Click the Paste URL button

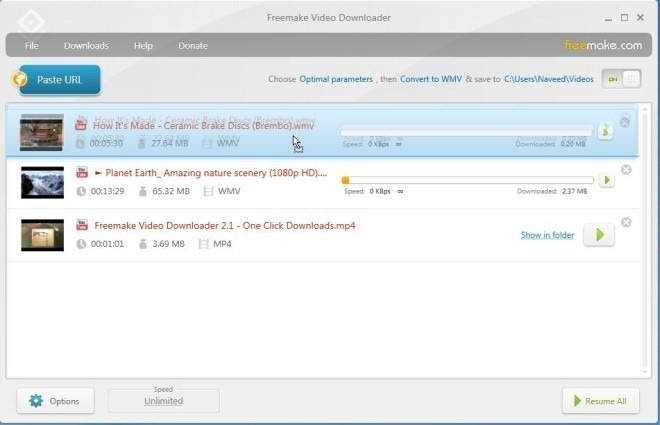[x=59, y=80]
